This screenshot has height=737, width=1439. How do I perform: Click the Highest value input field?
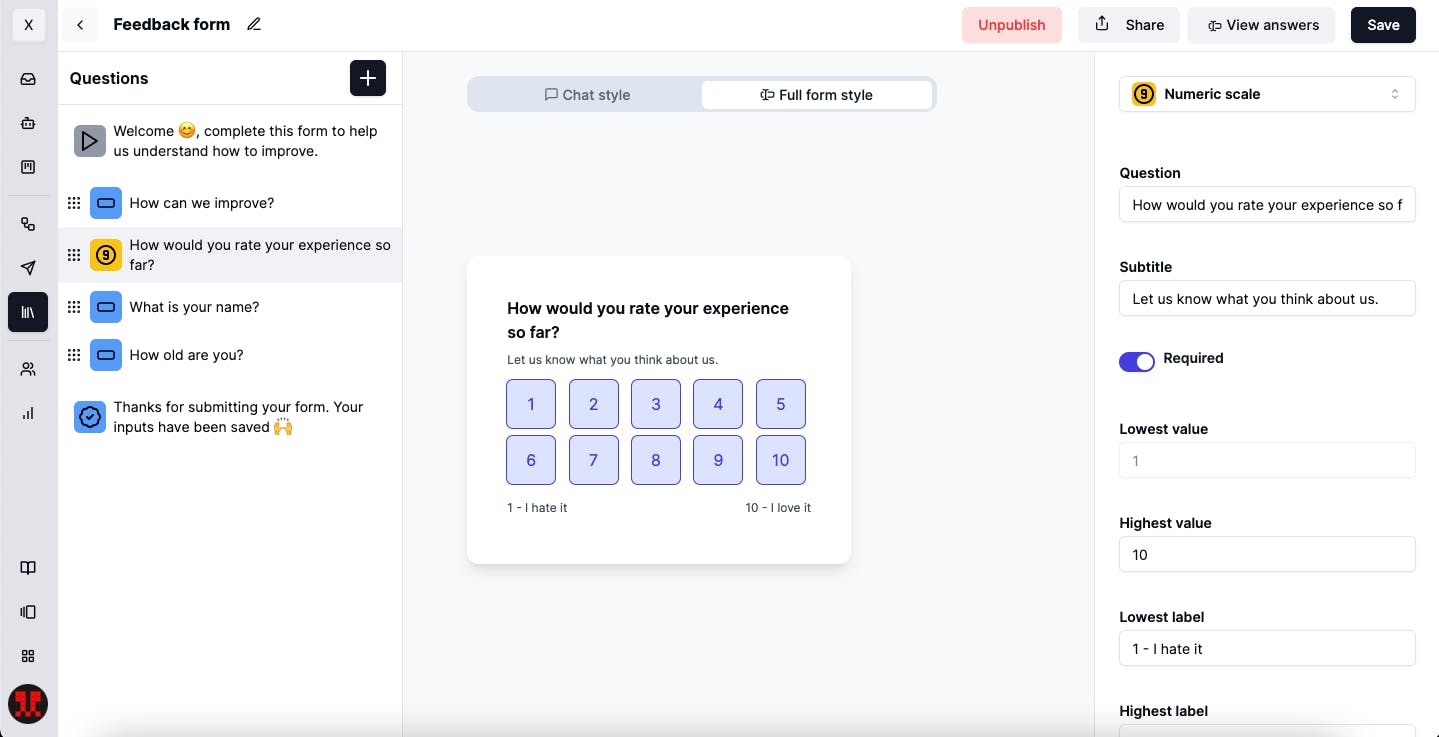point(1267,555)
